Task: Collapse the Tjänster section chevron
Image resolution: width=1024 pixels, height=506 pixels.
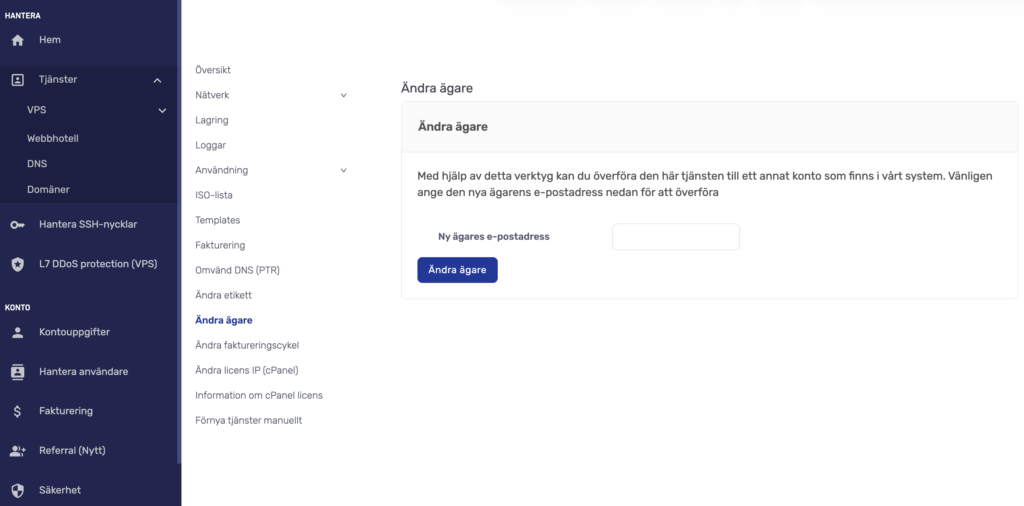Action: click(x=158, y=80)
